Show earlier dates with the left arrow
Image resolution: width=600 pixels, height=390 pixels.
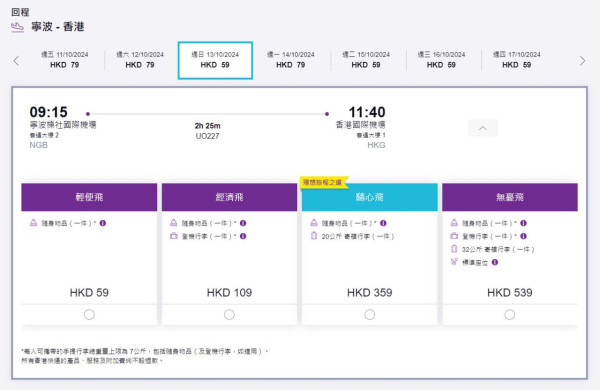coord(16,60)
